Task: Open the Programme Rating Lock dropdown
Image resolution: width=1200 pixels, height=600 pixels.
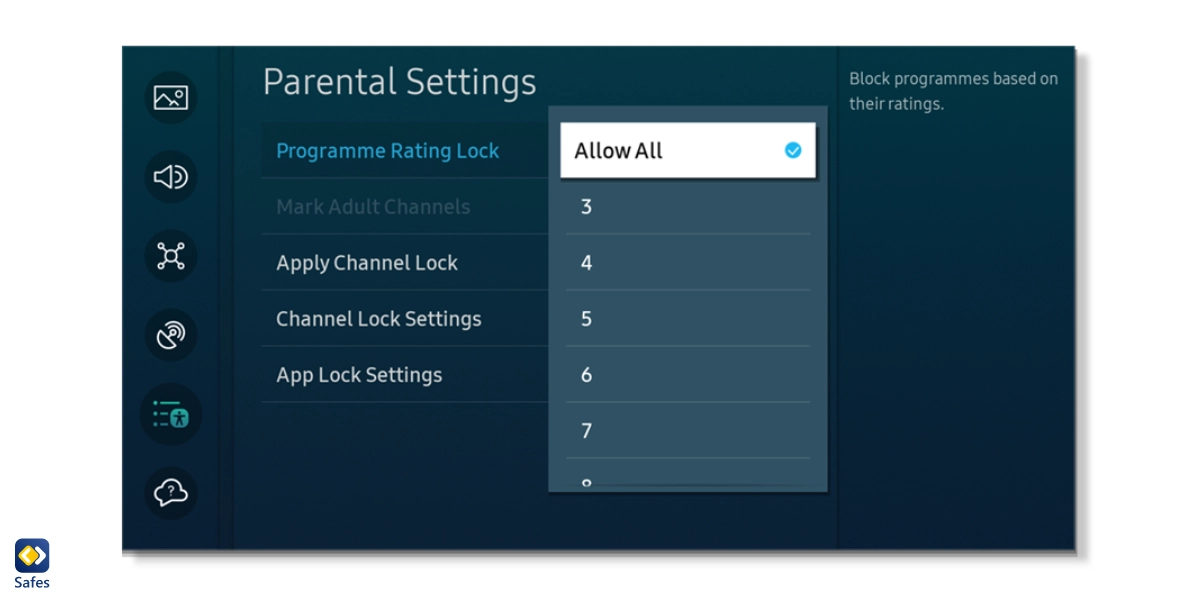Action: click(388, 150)
